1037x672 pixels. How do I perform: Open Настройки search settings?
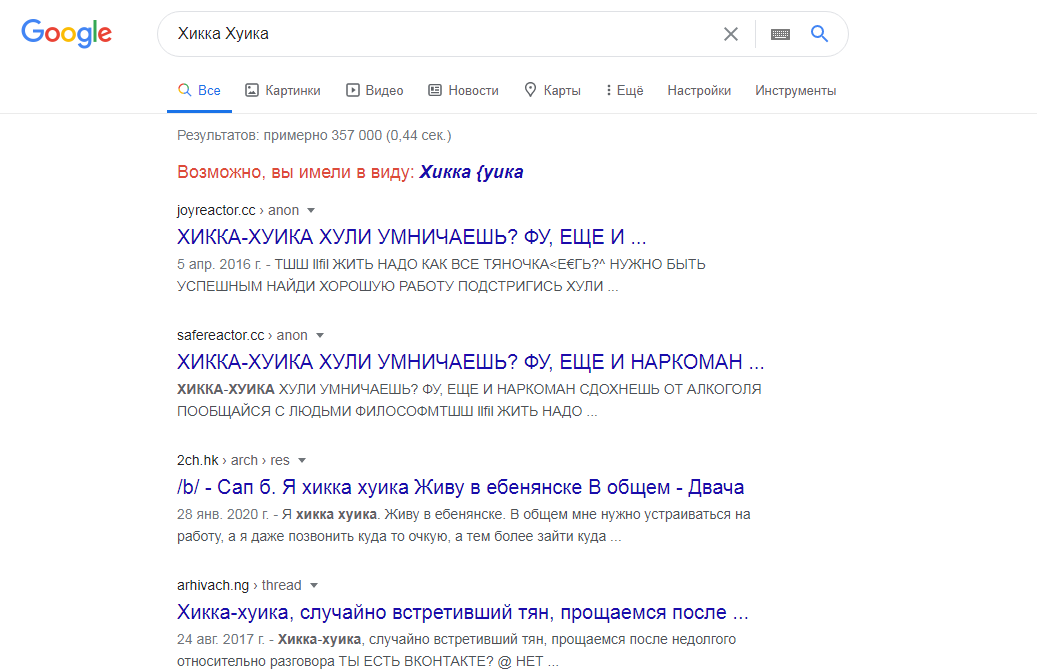tap(699, 90)
